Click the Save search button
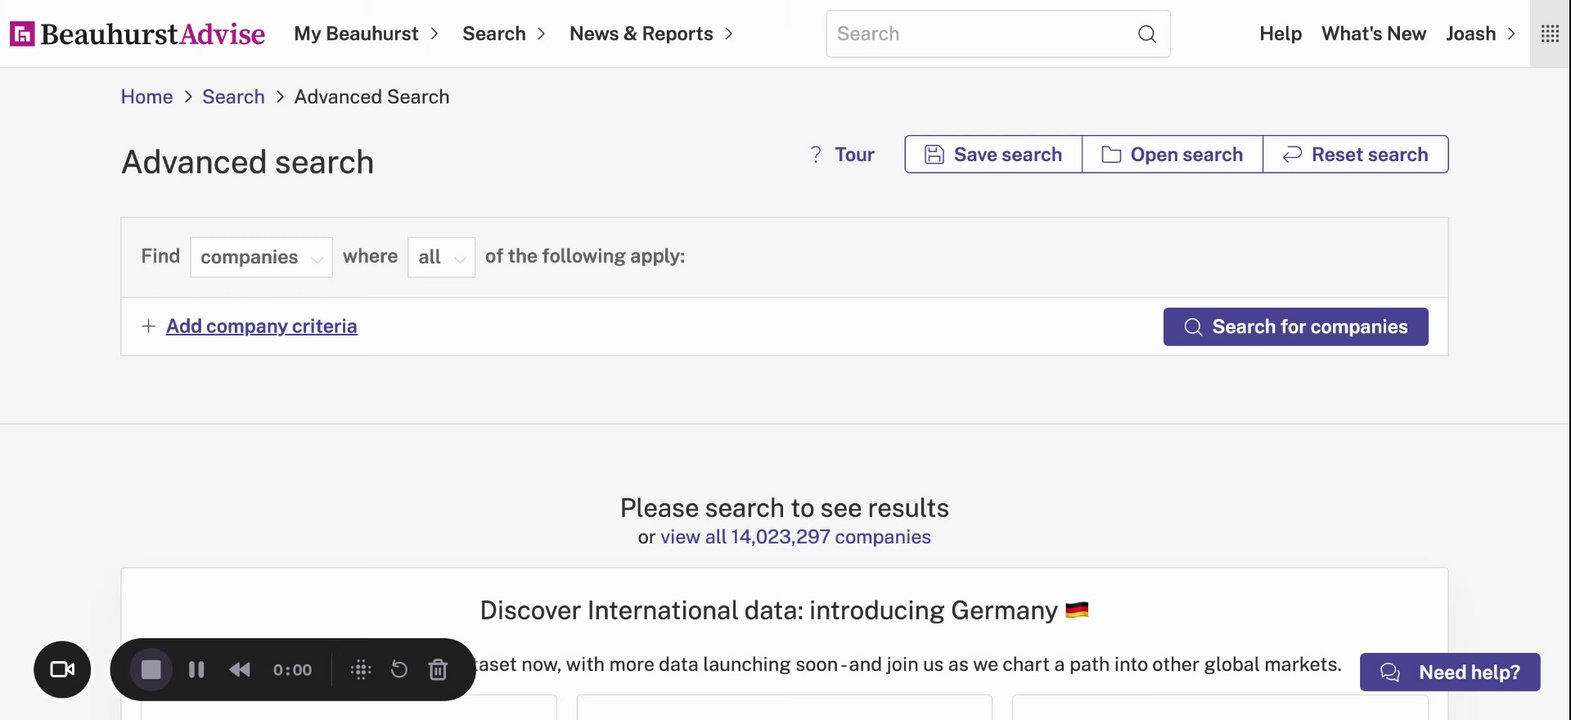The width and height of the screenshot is (1571, 720). tap(993, 155)
